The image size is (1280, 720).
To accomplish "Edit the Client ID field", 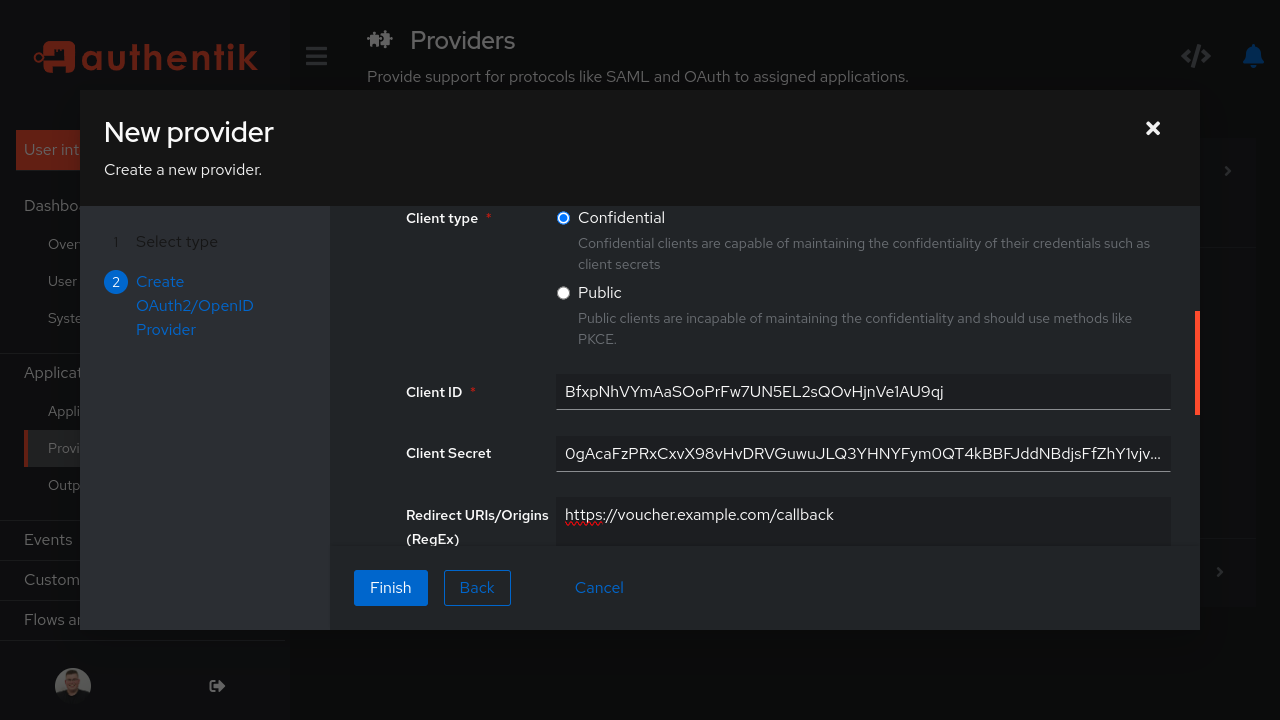I will 863,391.
